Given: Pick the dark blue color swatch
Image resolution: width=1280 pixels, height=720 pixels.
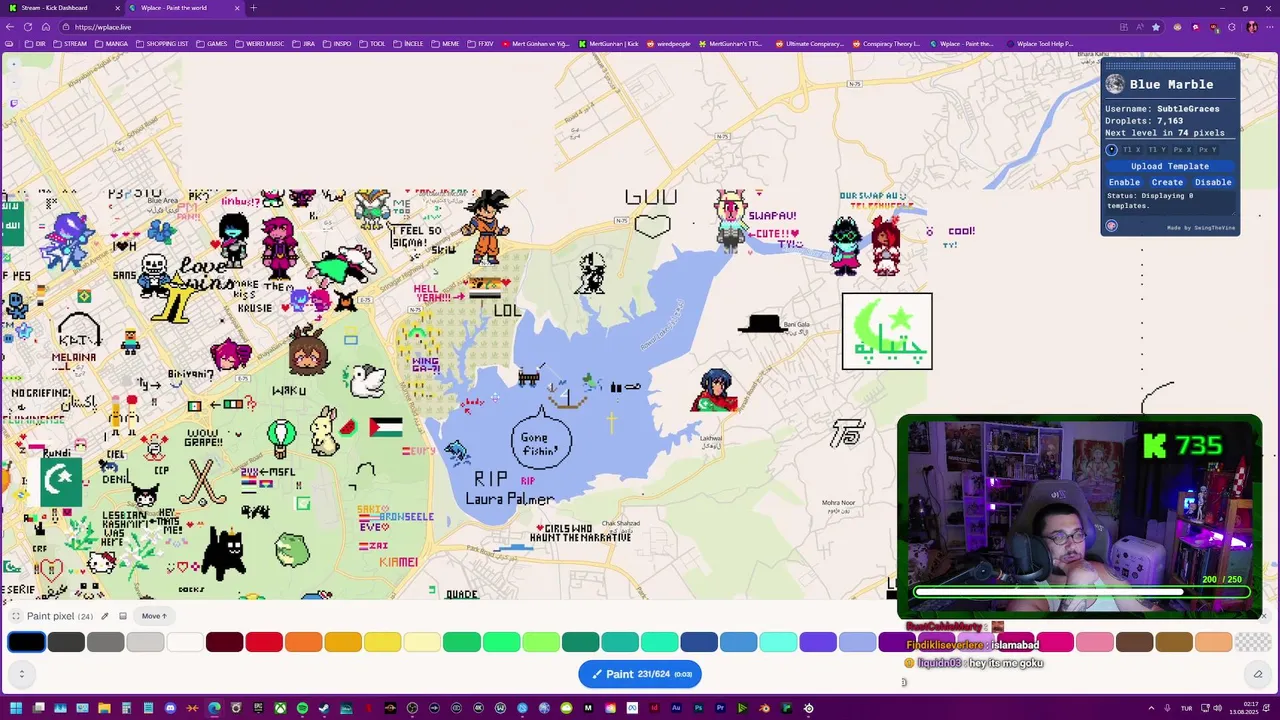Looking at the screenshot, I should click(699, 642).
